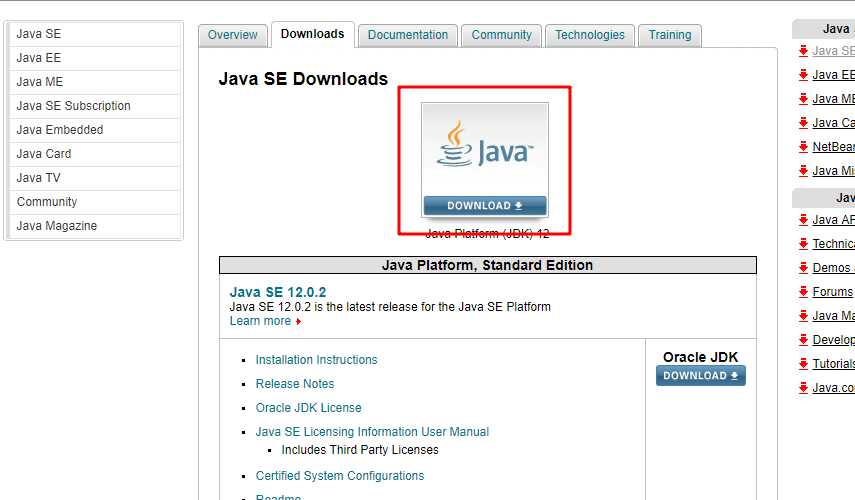
Task: Click red download icon beside Java ME
Action: click(803, 99)
